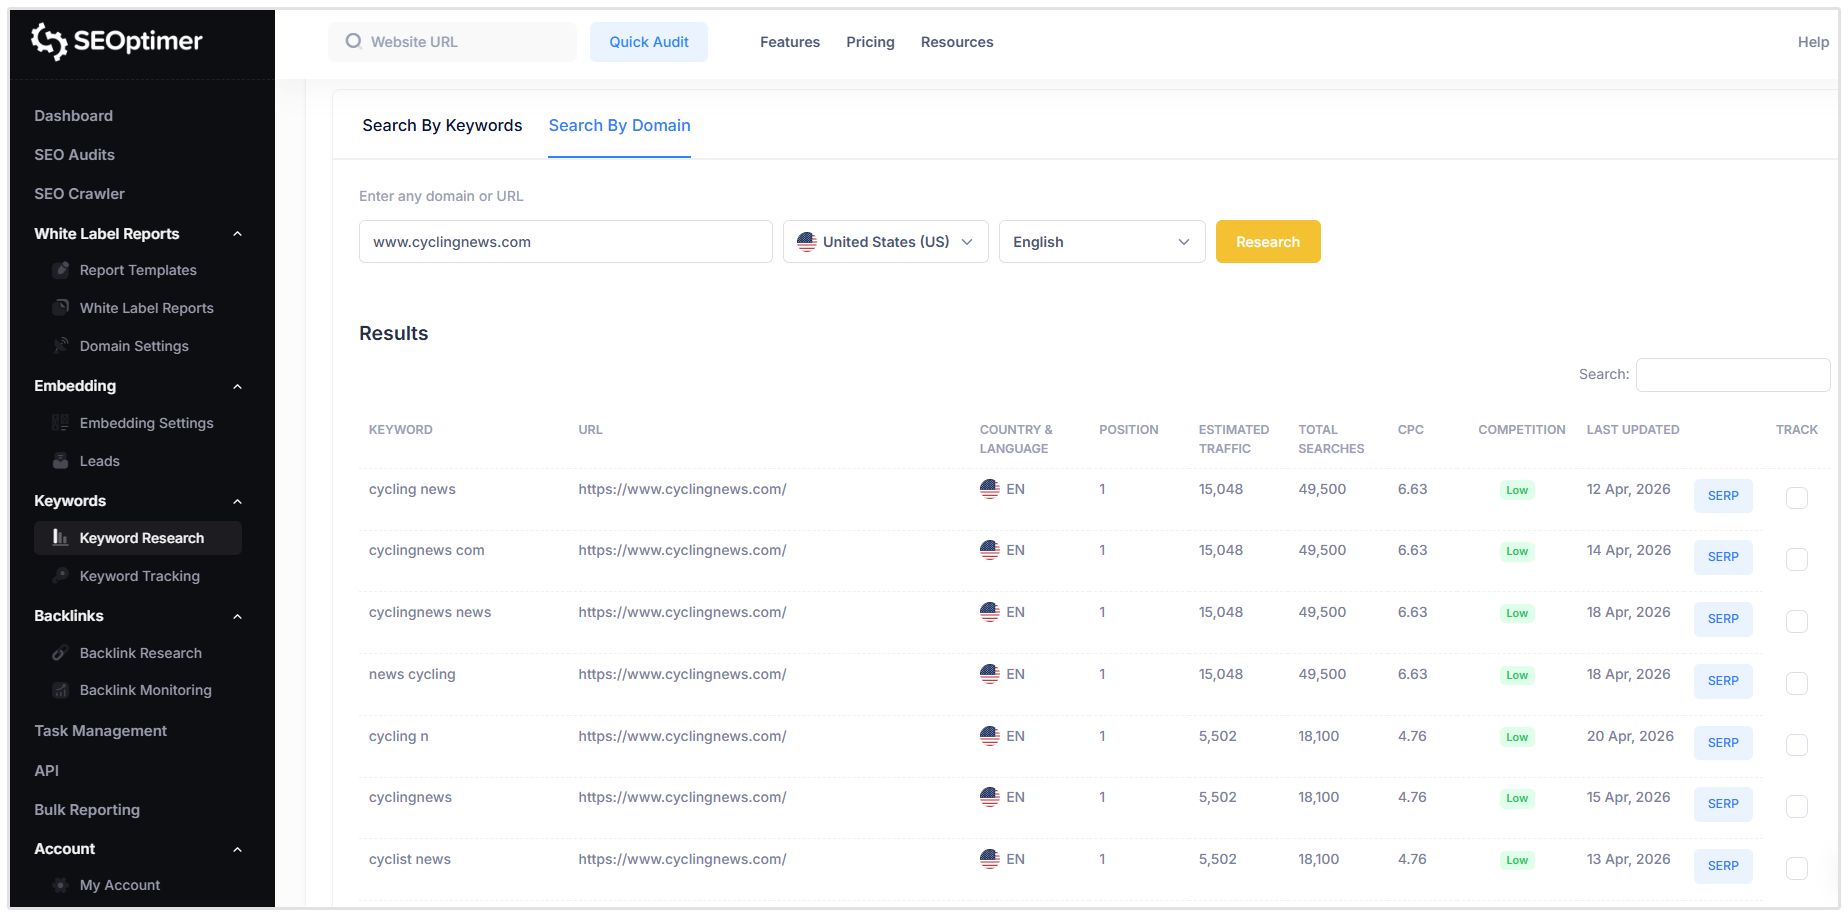Sort by the Estimated Traffic column header
The width and height of the screenshot is (1848, 917).
[1233, 439]
